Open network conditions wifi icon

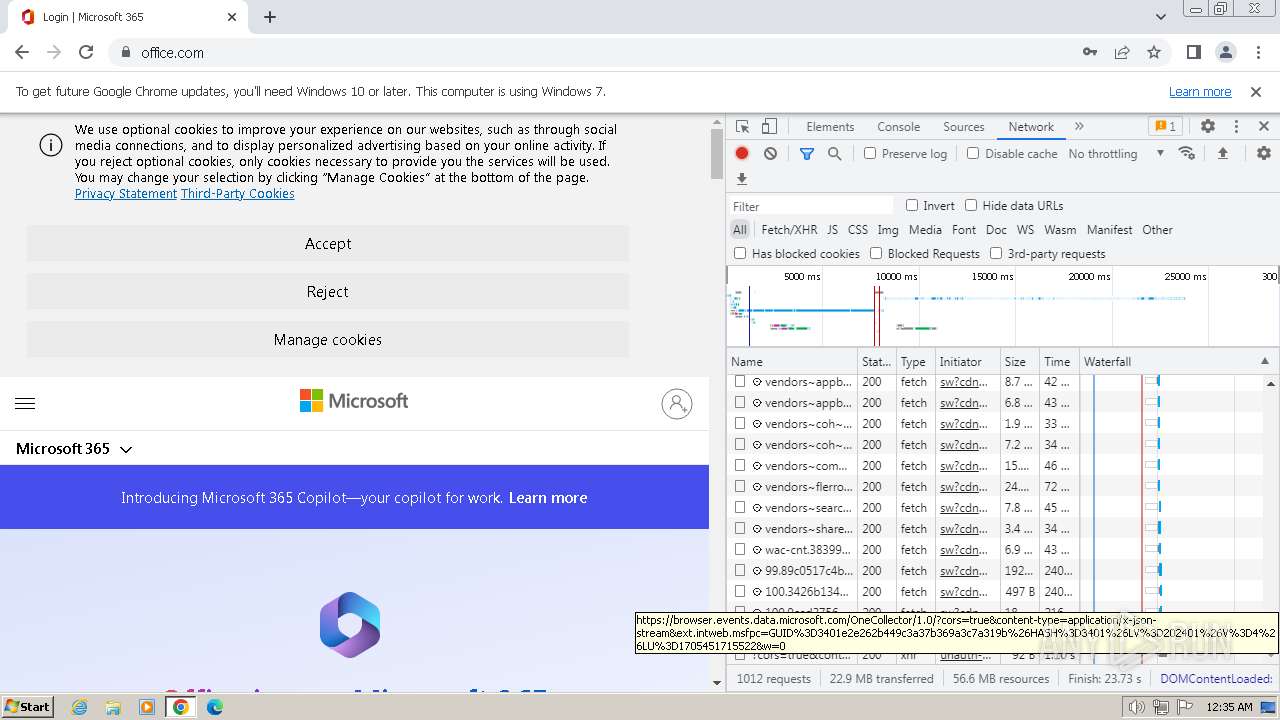[1187, 154]
